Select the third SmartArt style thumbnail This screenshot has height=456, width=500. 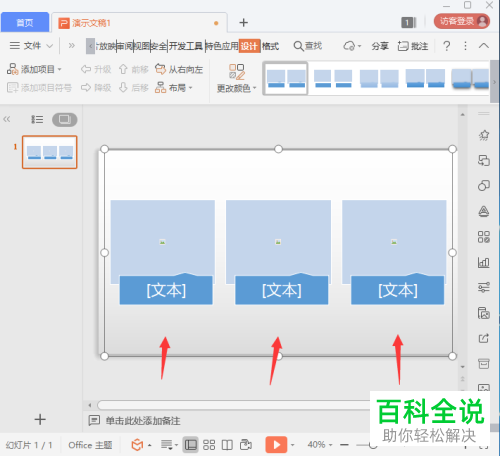pos(379,79)
